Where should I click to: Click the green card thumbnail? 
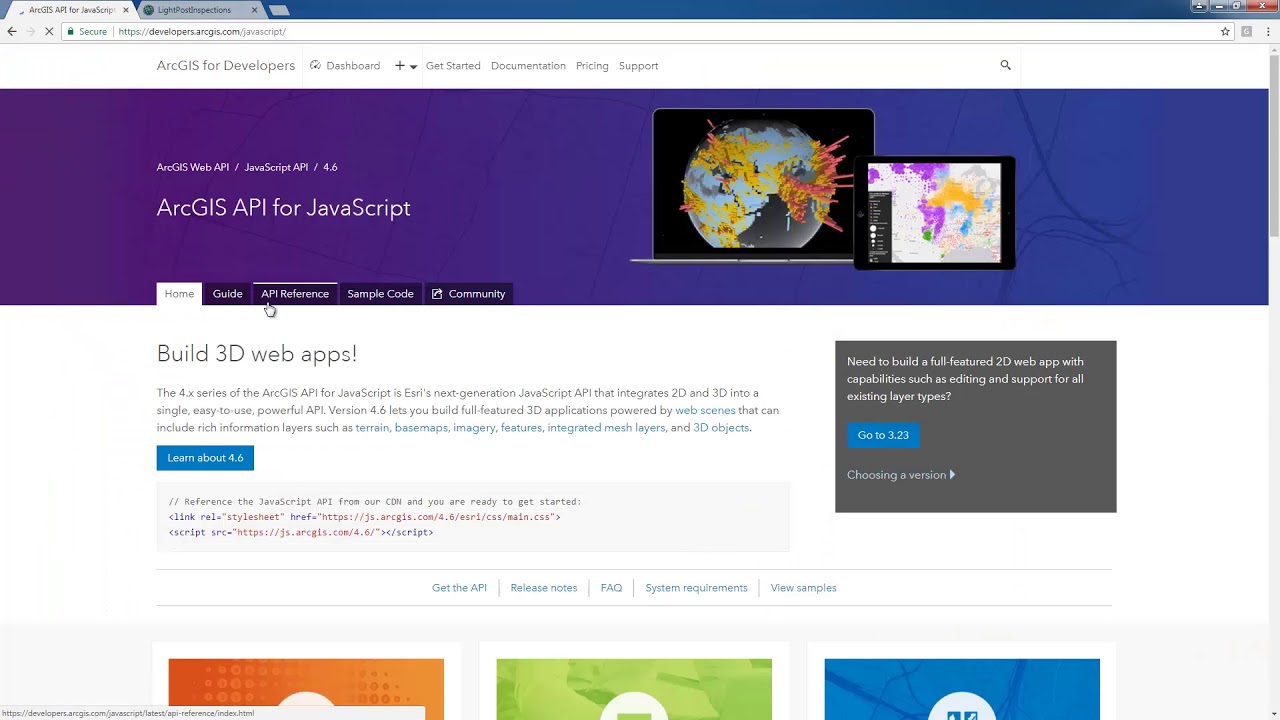tap(634, 689)
